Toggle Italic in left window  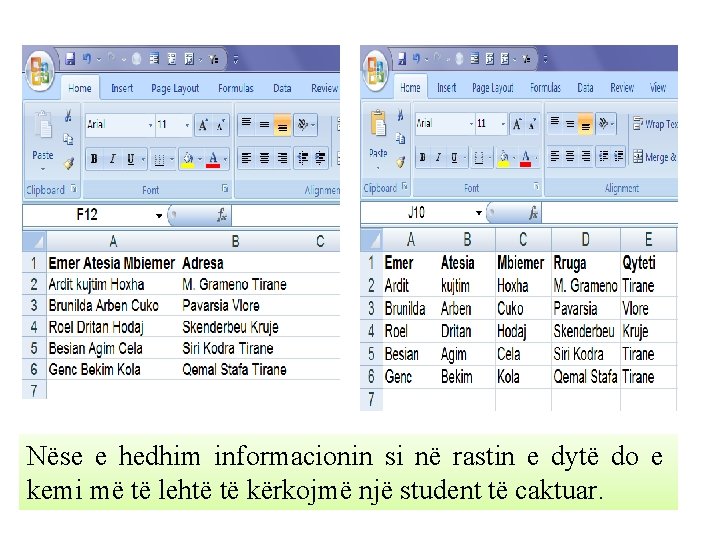point(112,159)
